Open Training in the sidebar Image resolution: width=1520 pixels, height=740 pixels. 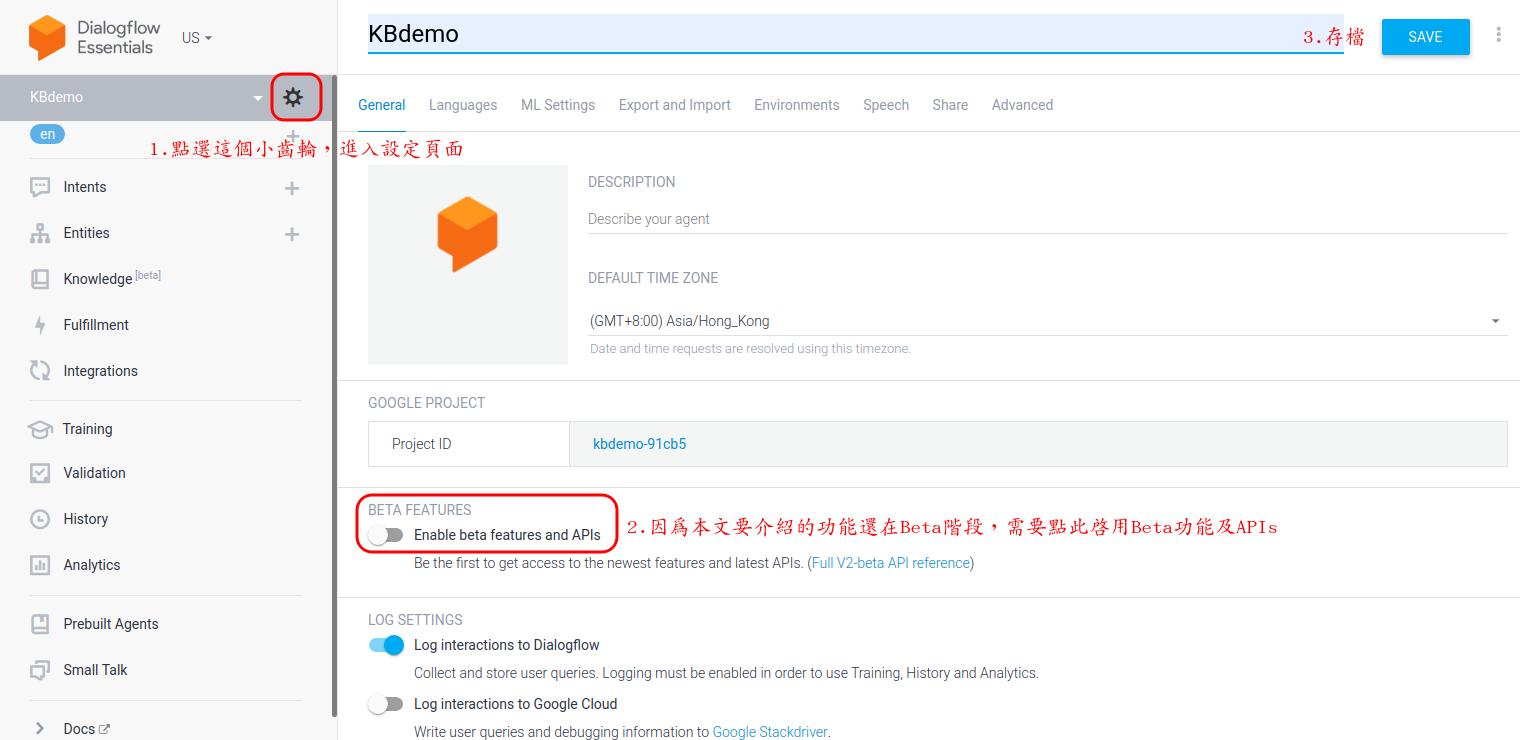click(x=88, y=429)
